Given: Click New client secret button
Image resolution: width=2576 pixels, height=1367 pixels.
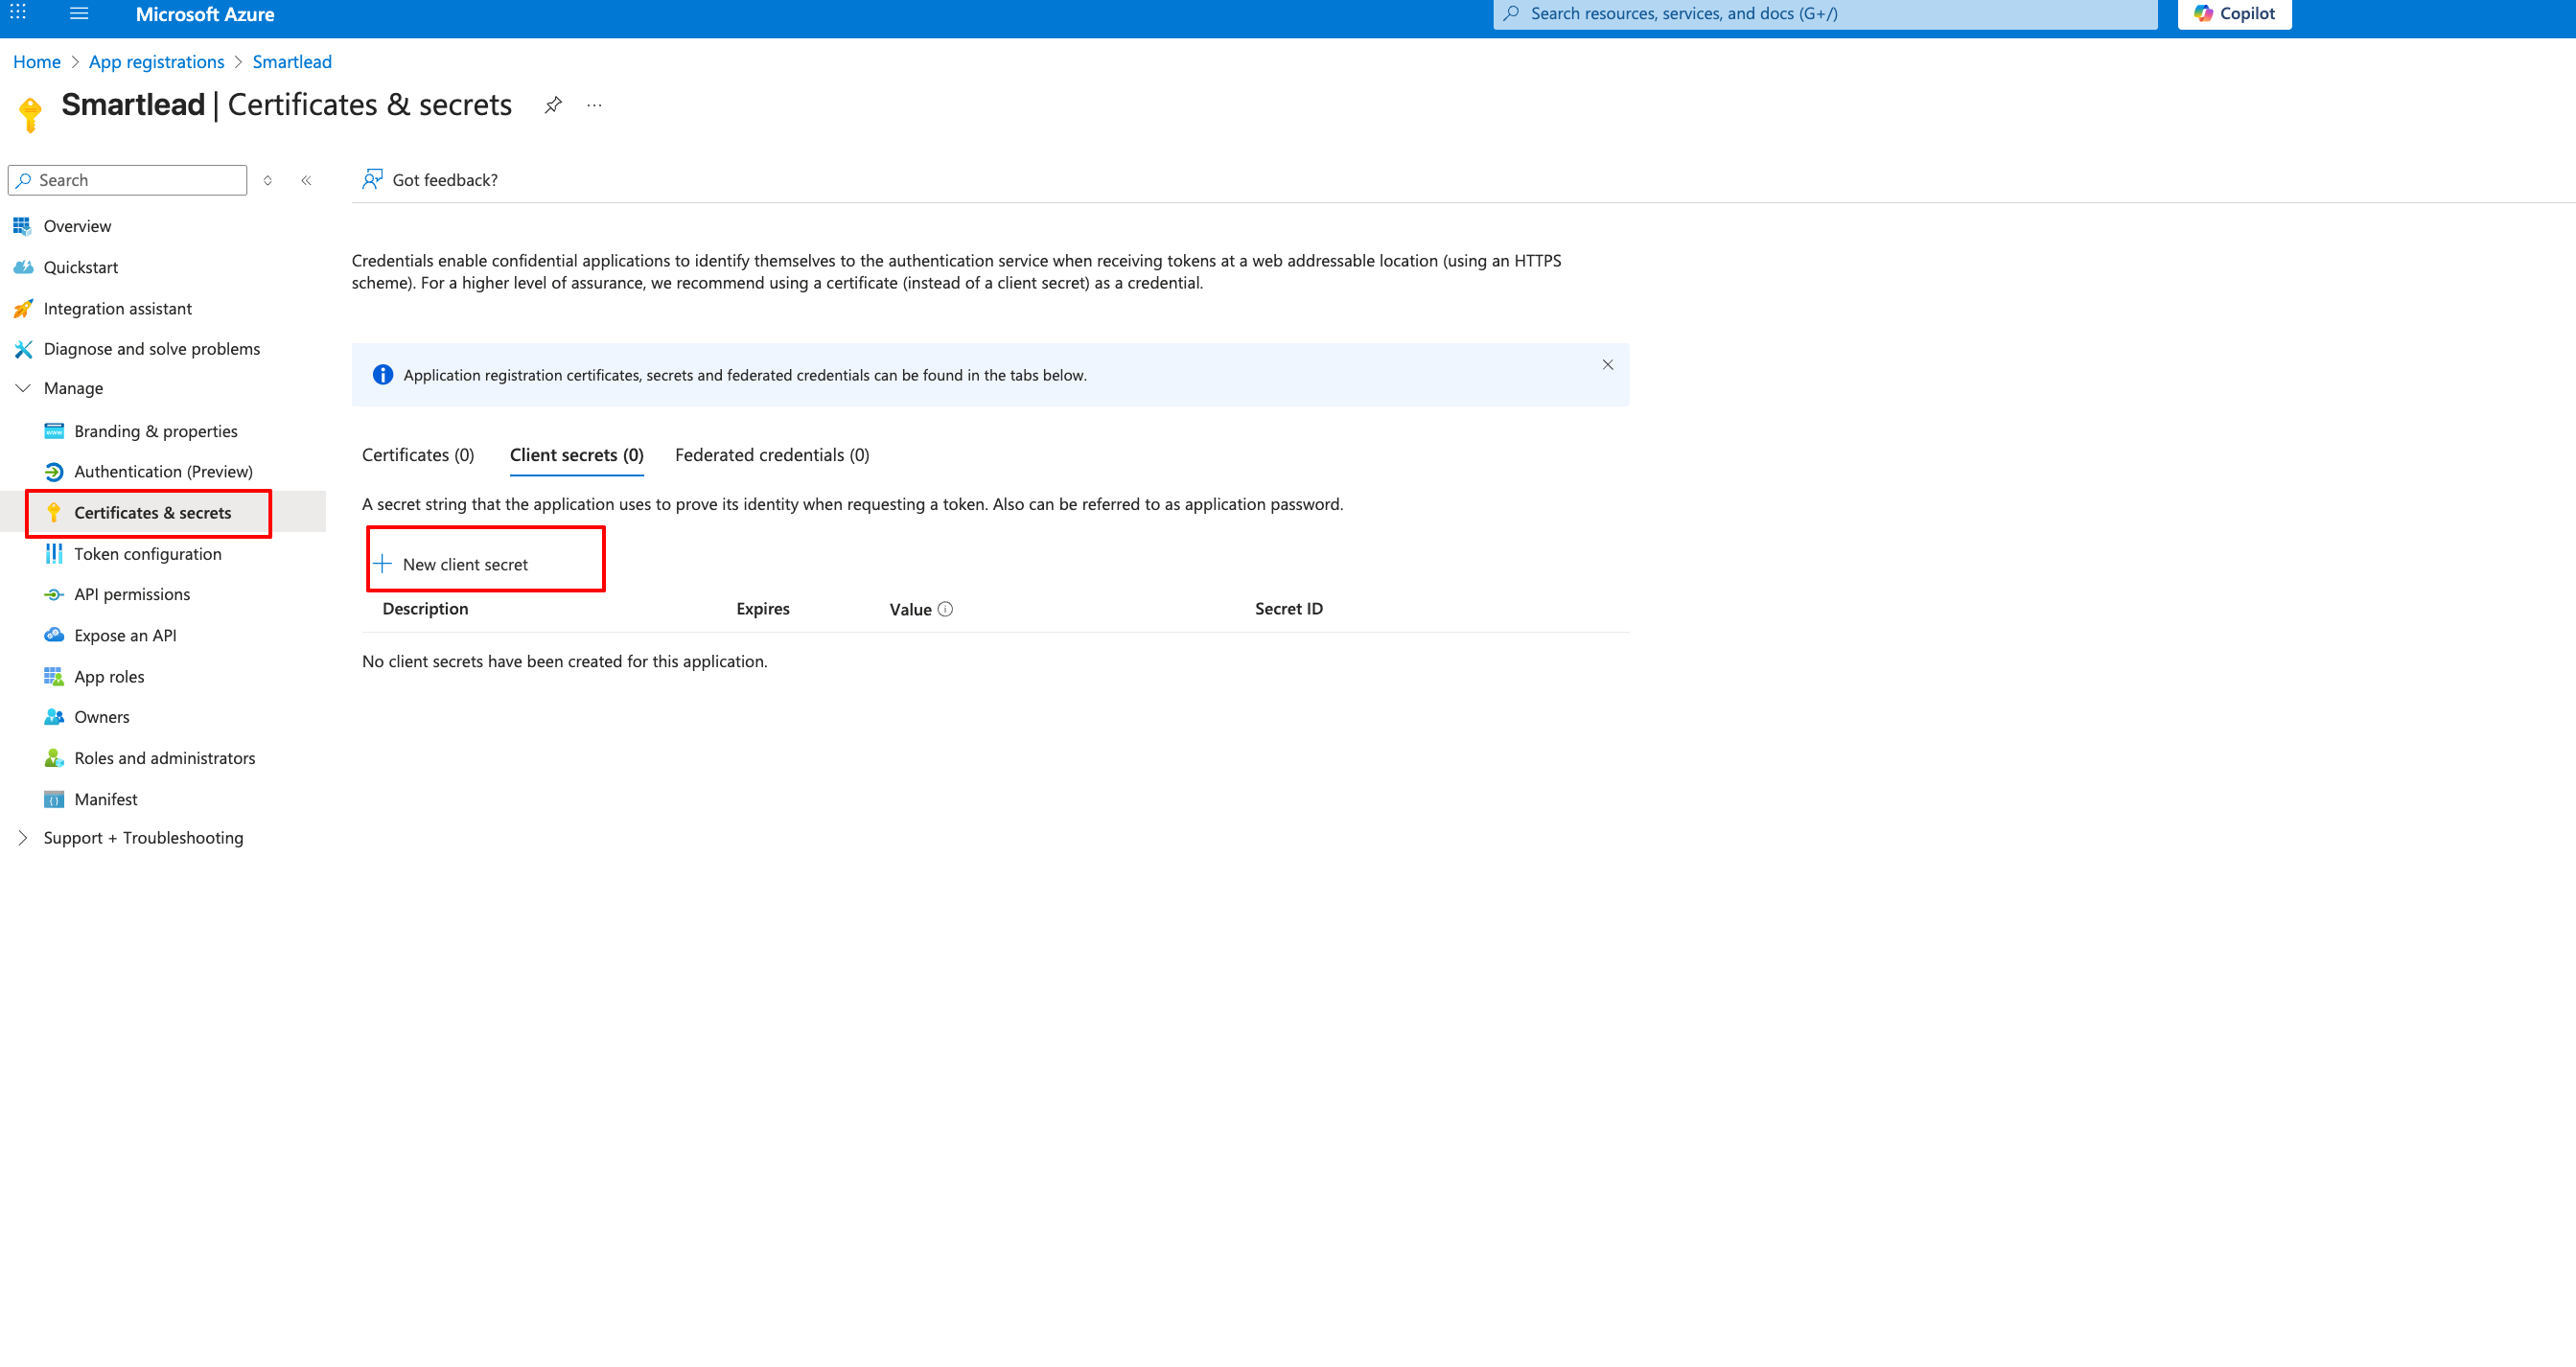Looking at the screenshot, I should coord(451,564).
